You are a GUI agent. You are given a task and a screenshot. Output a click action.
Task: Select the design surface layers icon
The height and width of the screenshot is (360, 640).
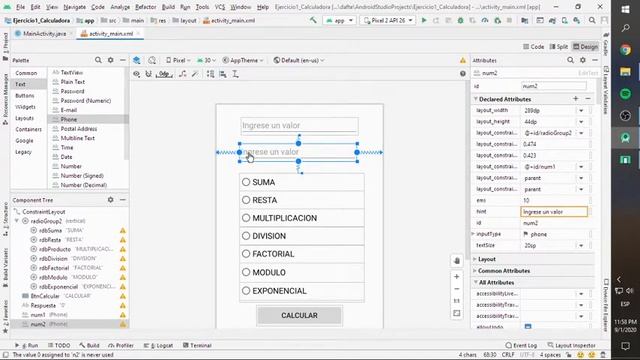[x=137, y=60]
